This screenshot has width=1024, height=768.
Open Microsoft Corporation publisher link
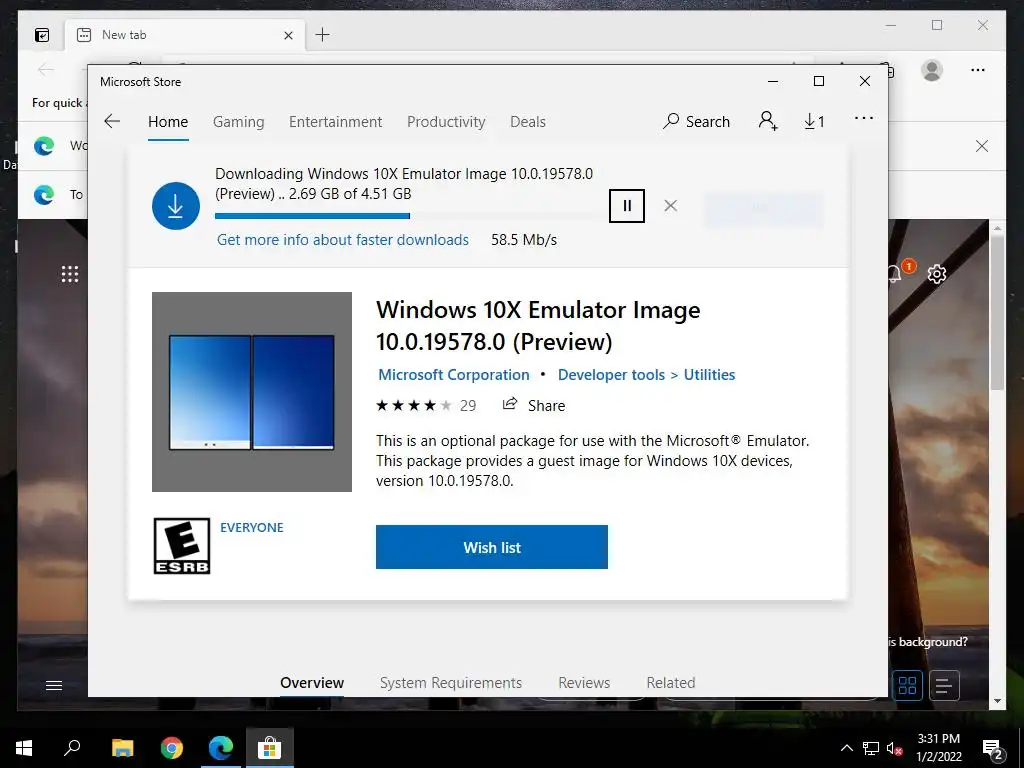pos(454,375)
